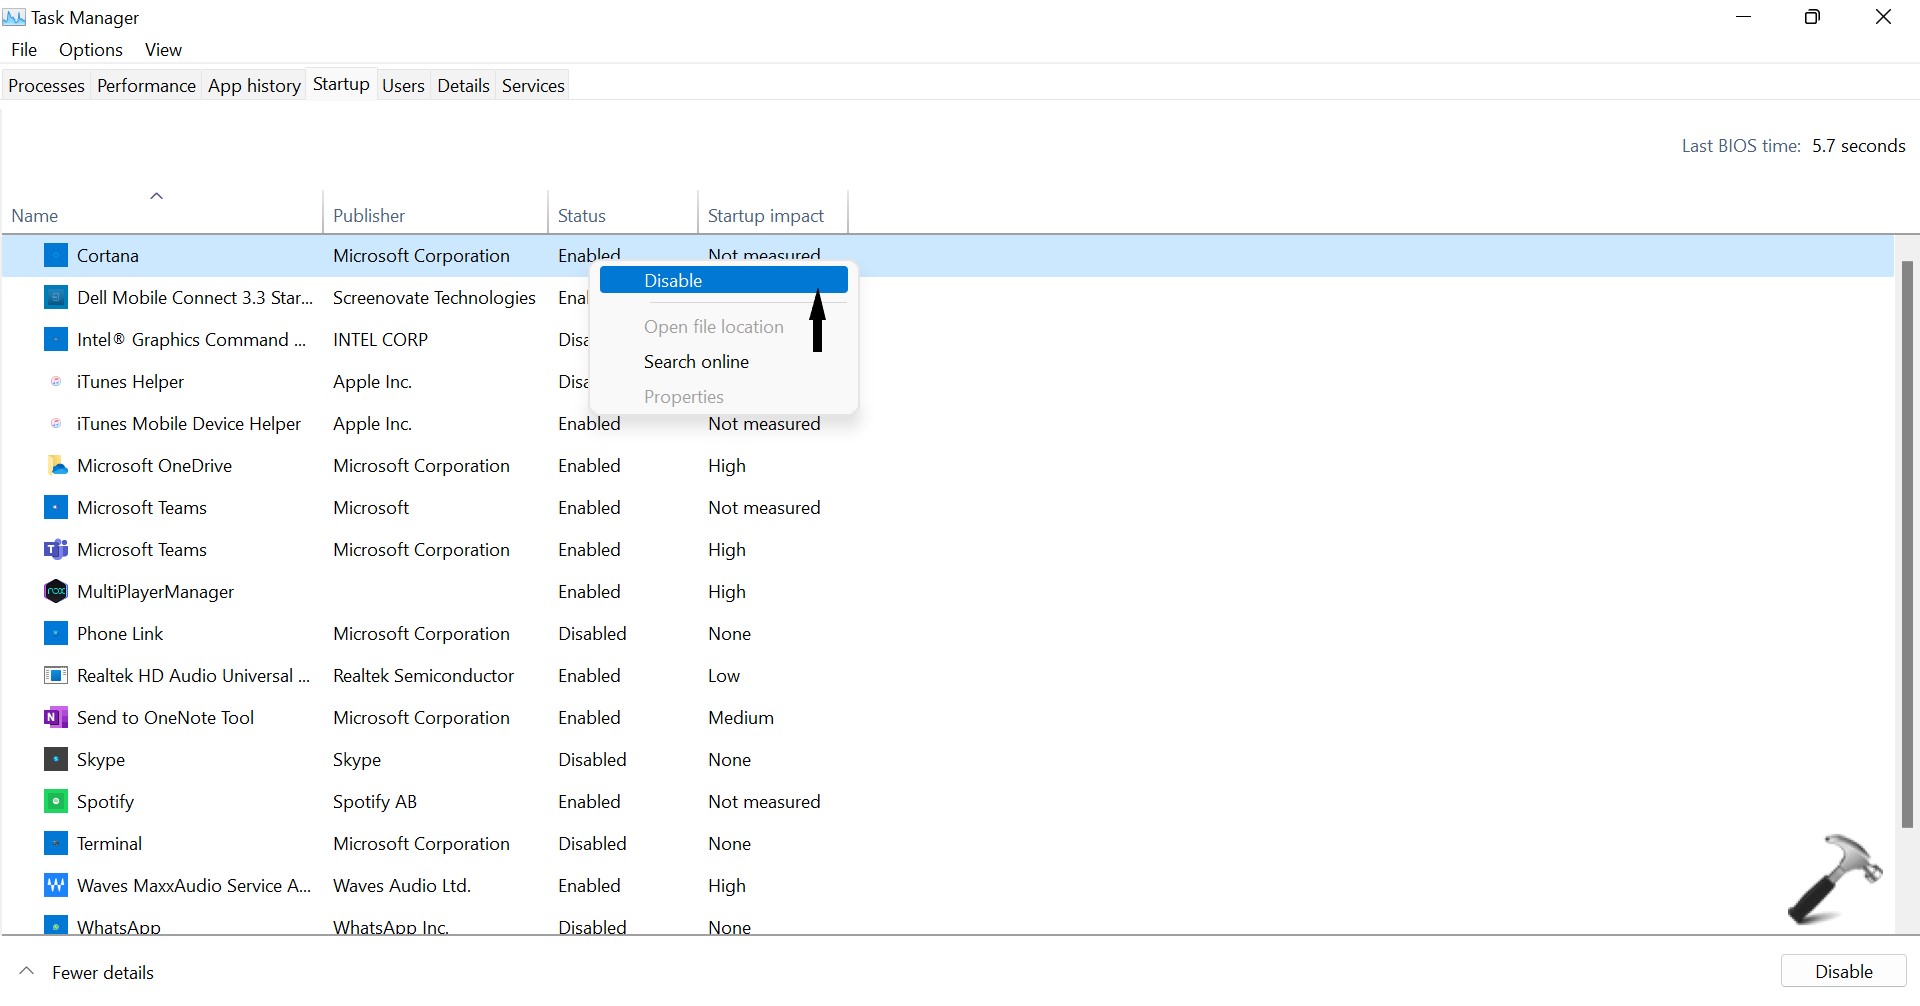
Task: Sort by Startup impact column header
Action: pyautogui.click(x=765, y=216)
